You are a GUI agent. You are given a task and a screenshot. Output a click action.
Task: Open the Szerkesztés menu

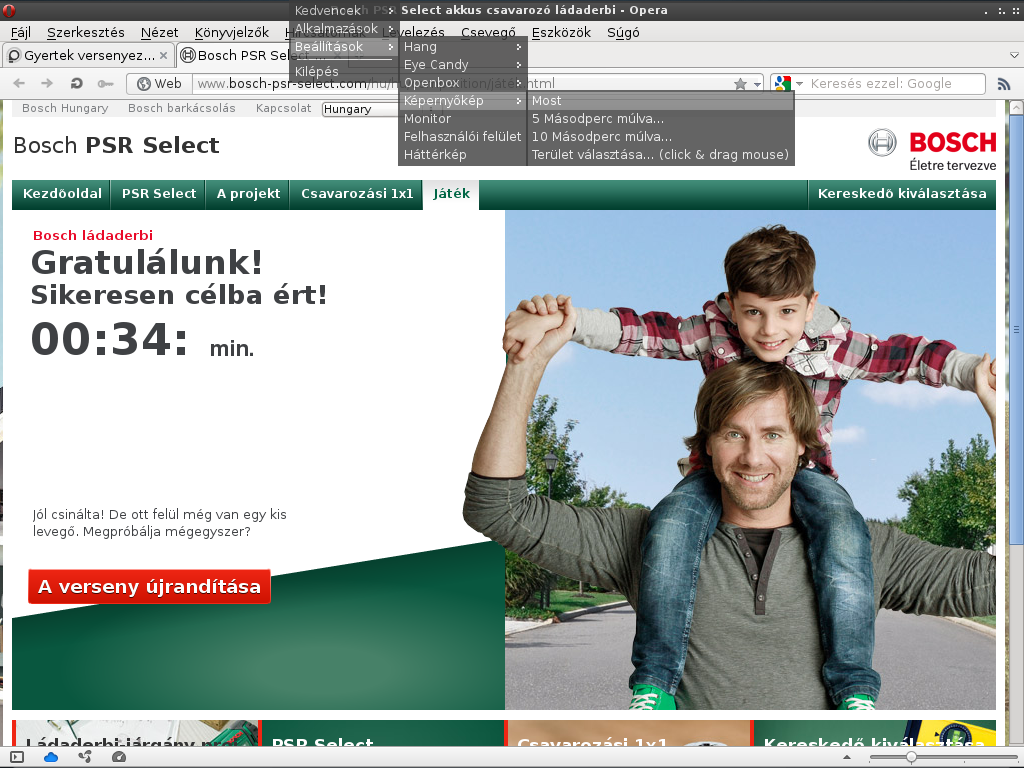click(86, 33)
